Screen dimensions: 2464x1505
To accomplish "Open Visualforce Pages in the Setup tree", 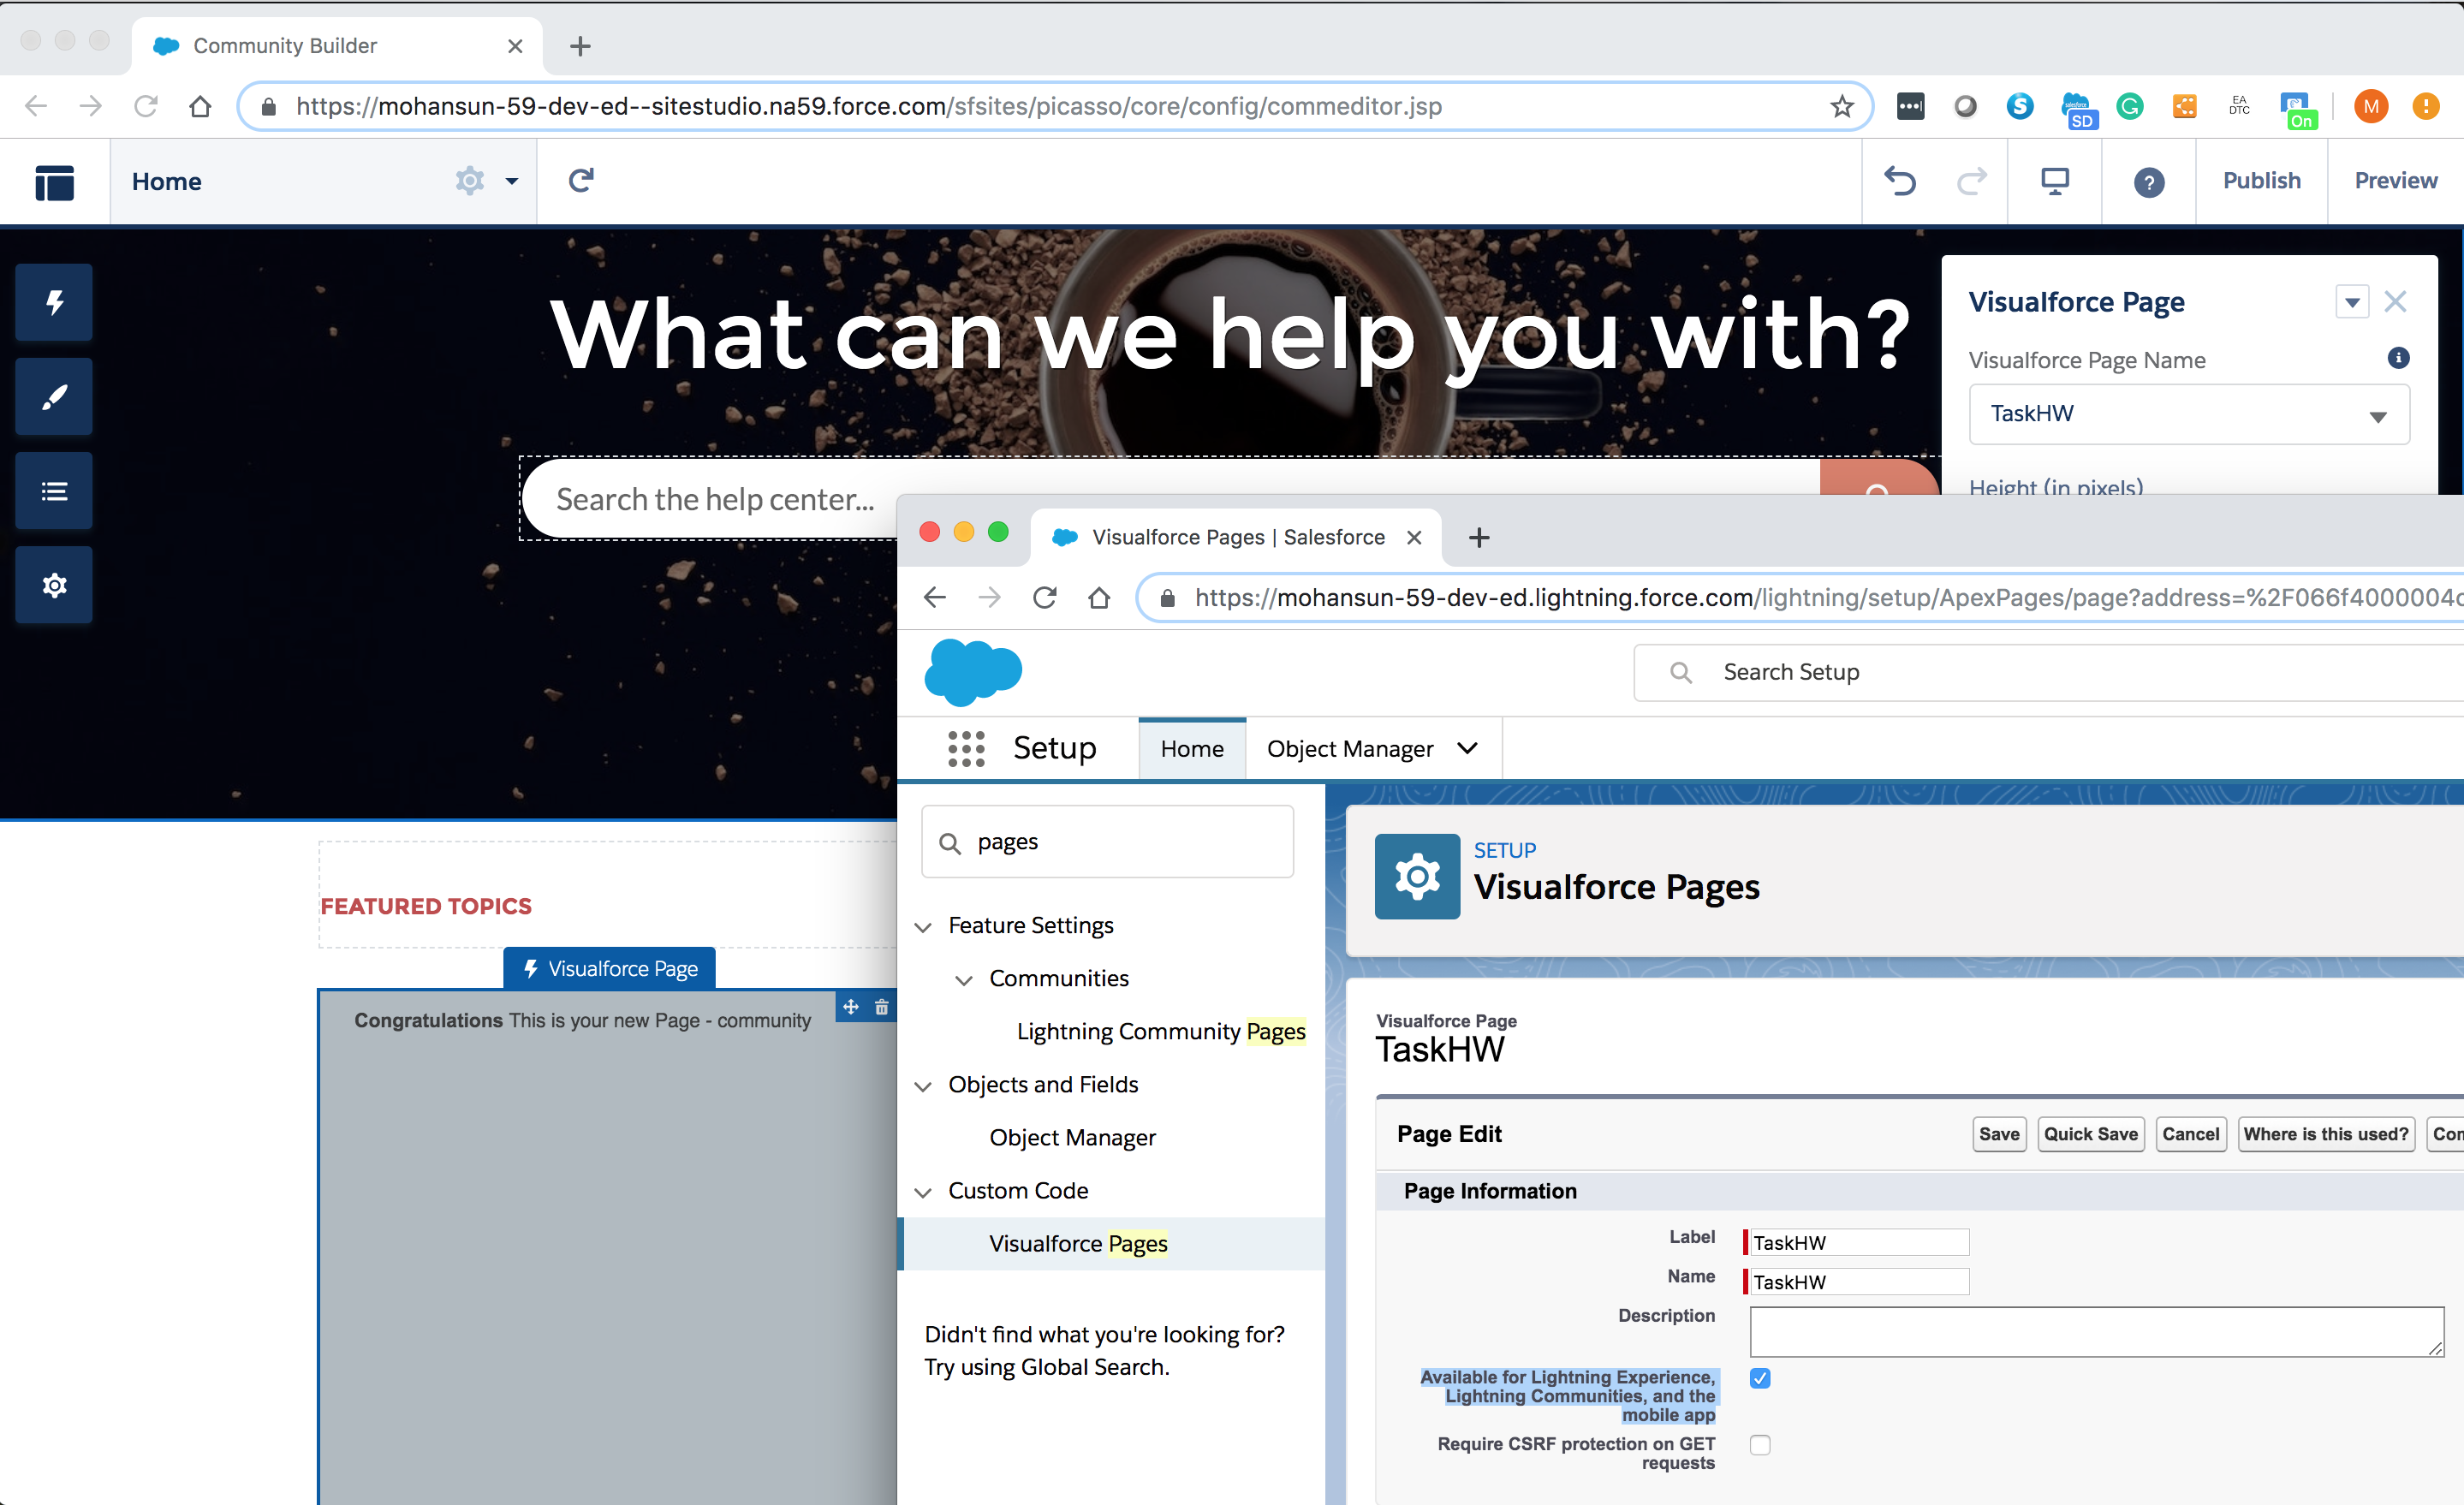I will coord(1078,1243).
